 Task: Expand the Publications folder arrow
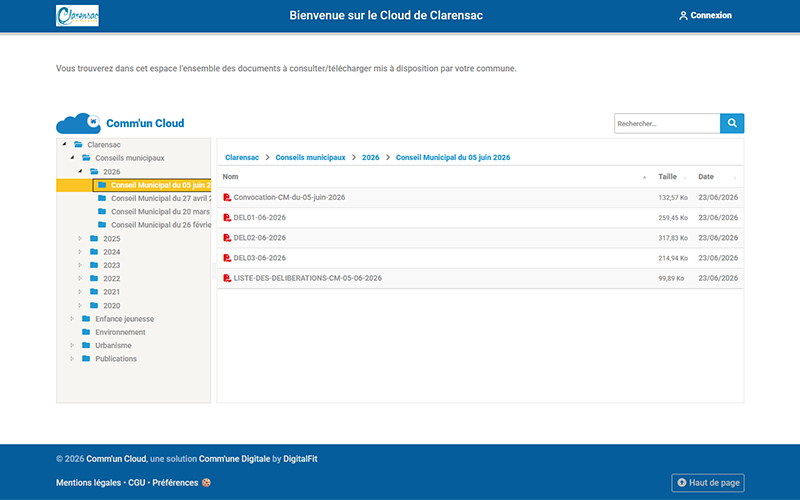tap(72, 358)
